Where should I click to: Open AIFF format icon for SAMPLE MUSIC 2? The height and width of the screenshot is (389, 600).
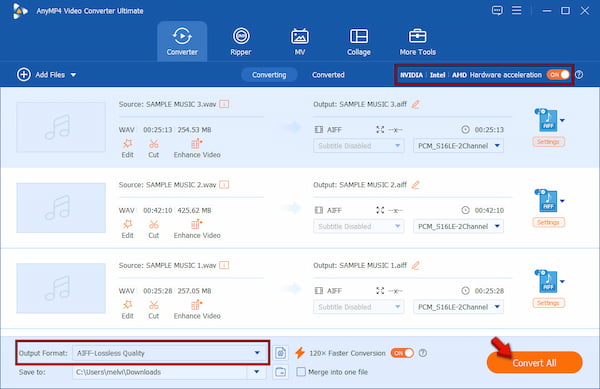click(546, 201)
